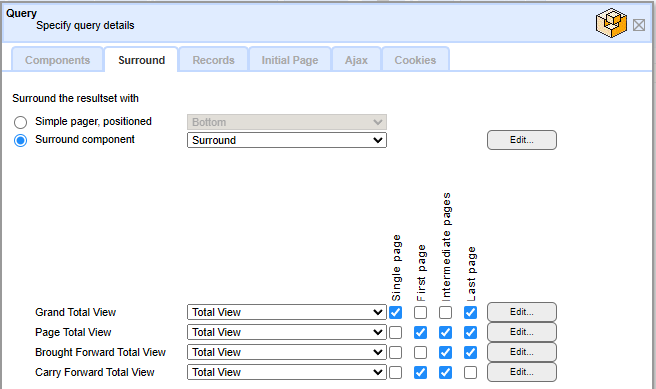Click the orange cube query icon
The width and height of the screenshot is (656, 389).
click(x=611, y=23)
